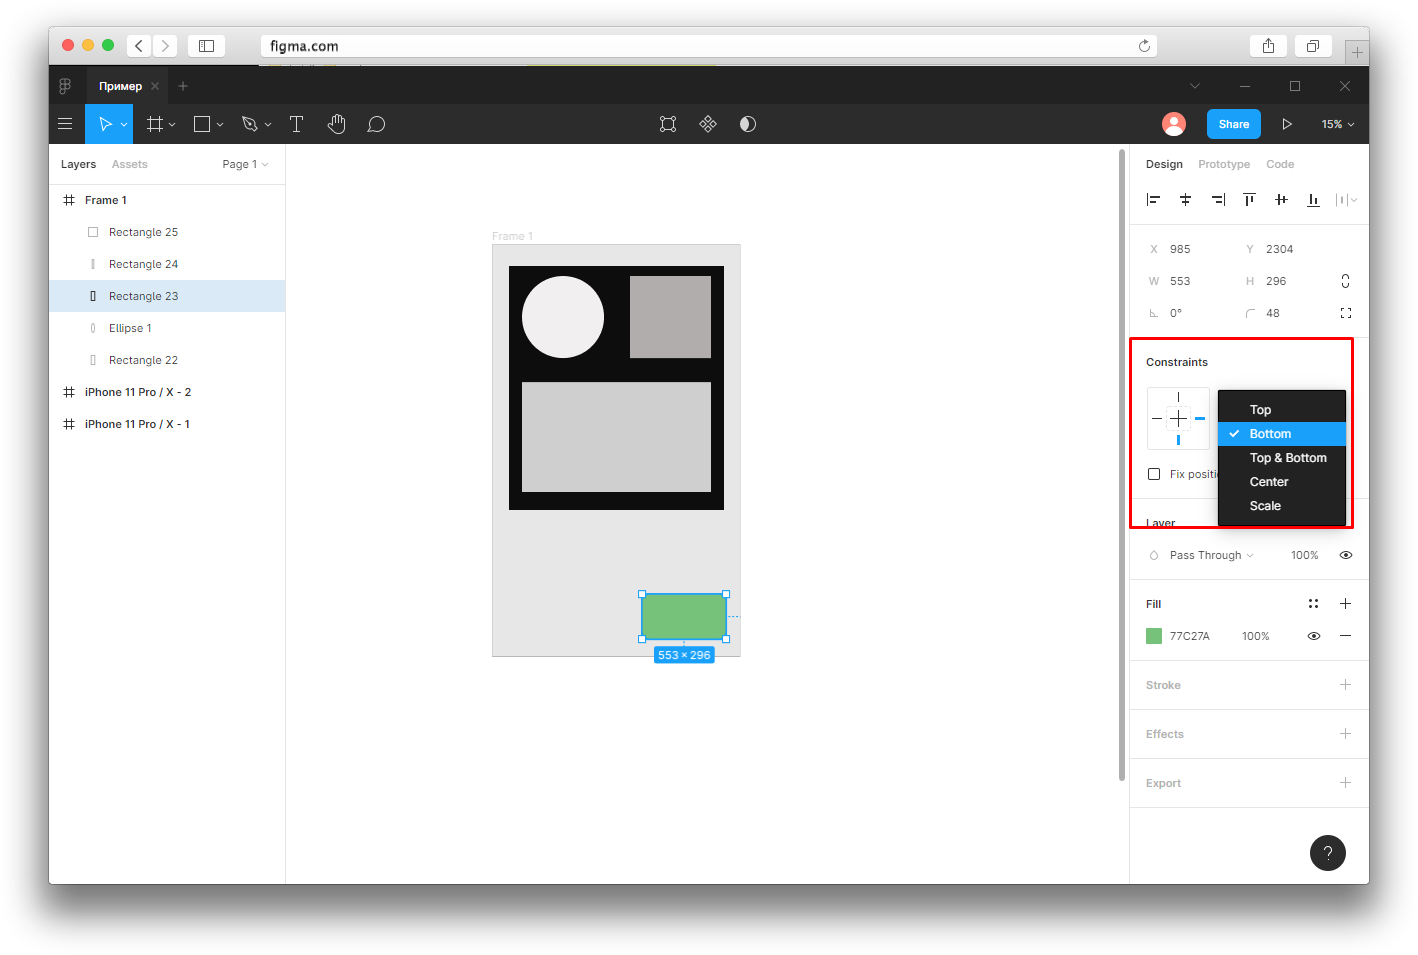
Task: Expand the Page 1 dropdown
Action: point(245,164)
